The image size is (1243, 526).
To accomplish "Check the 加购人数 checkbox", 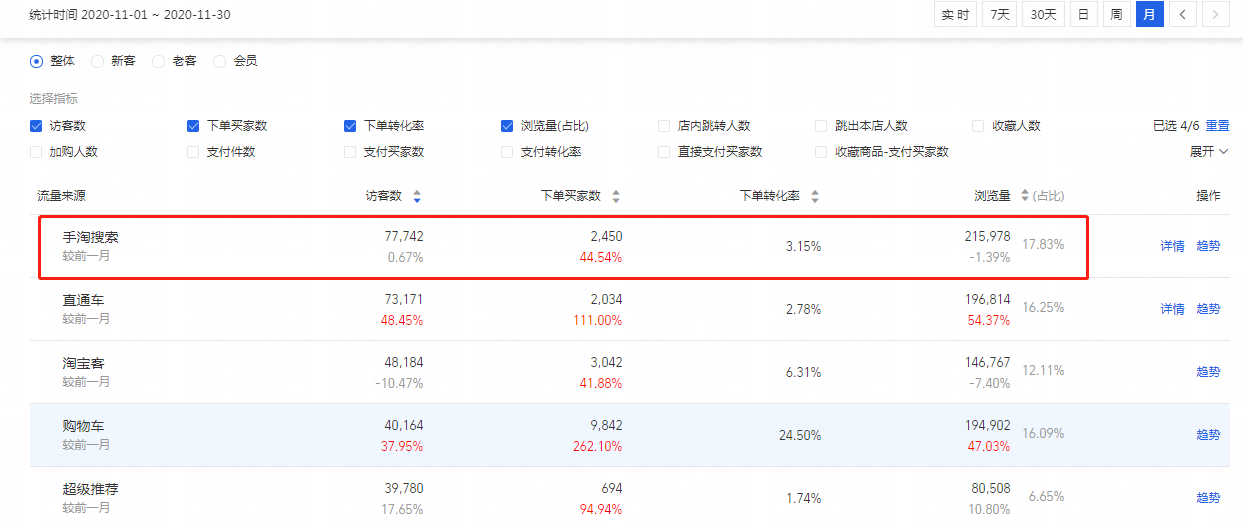I will click(36, 152).
